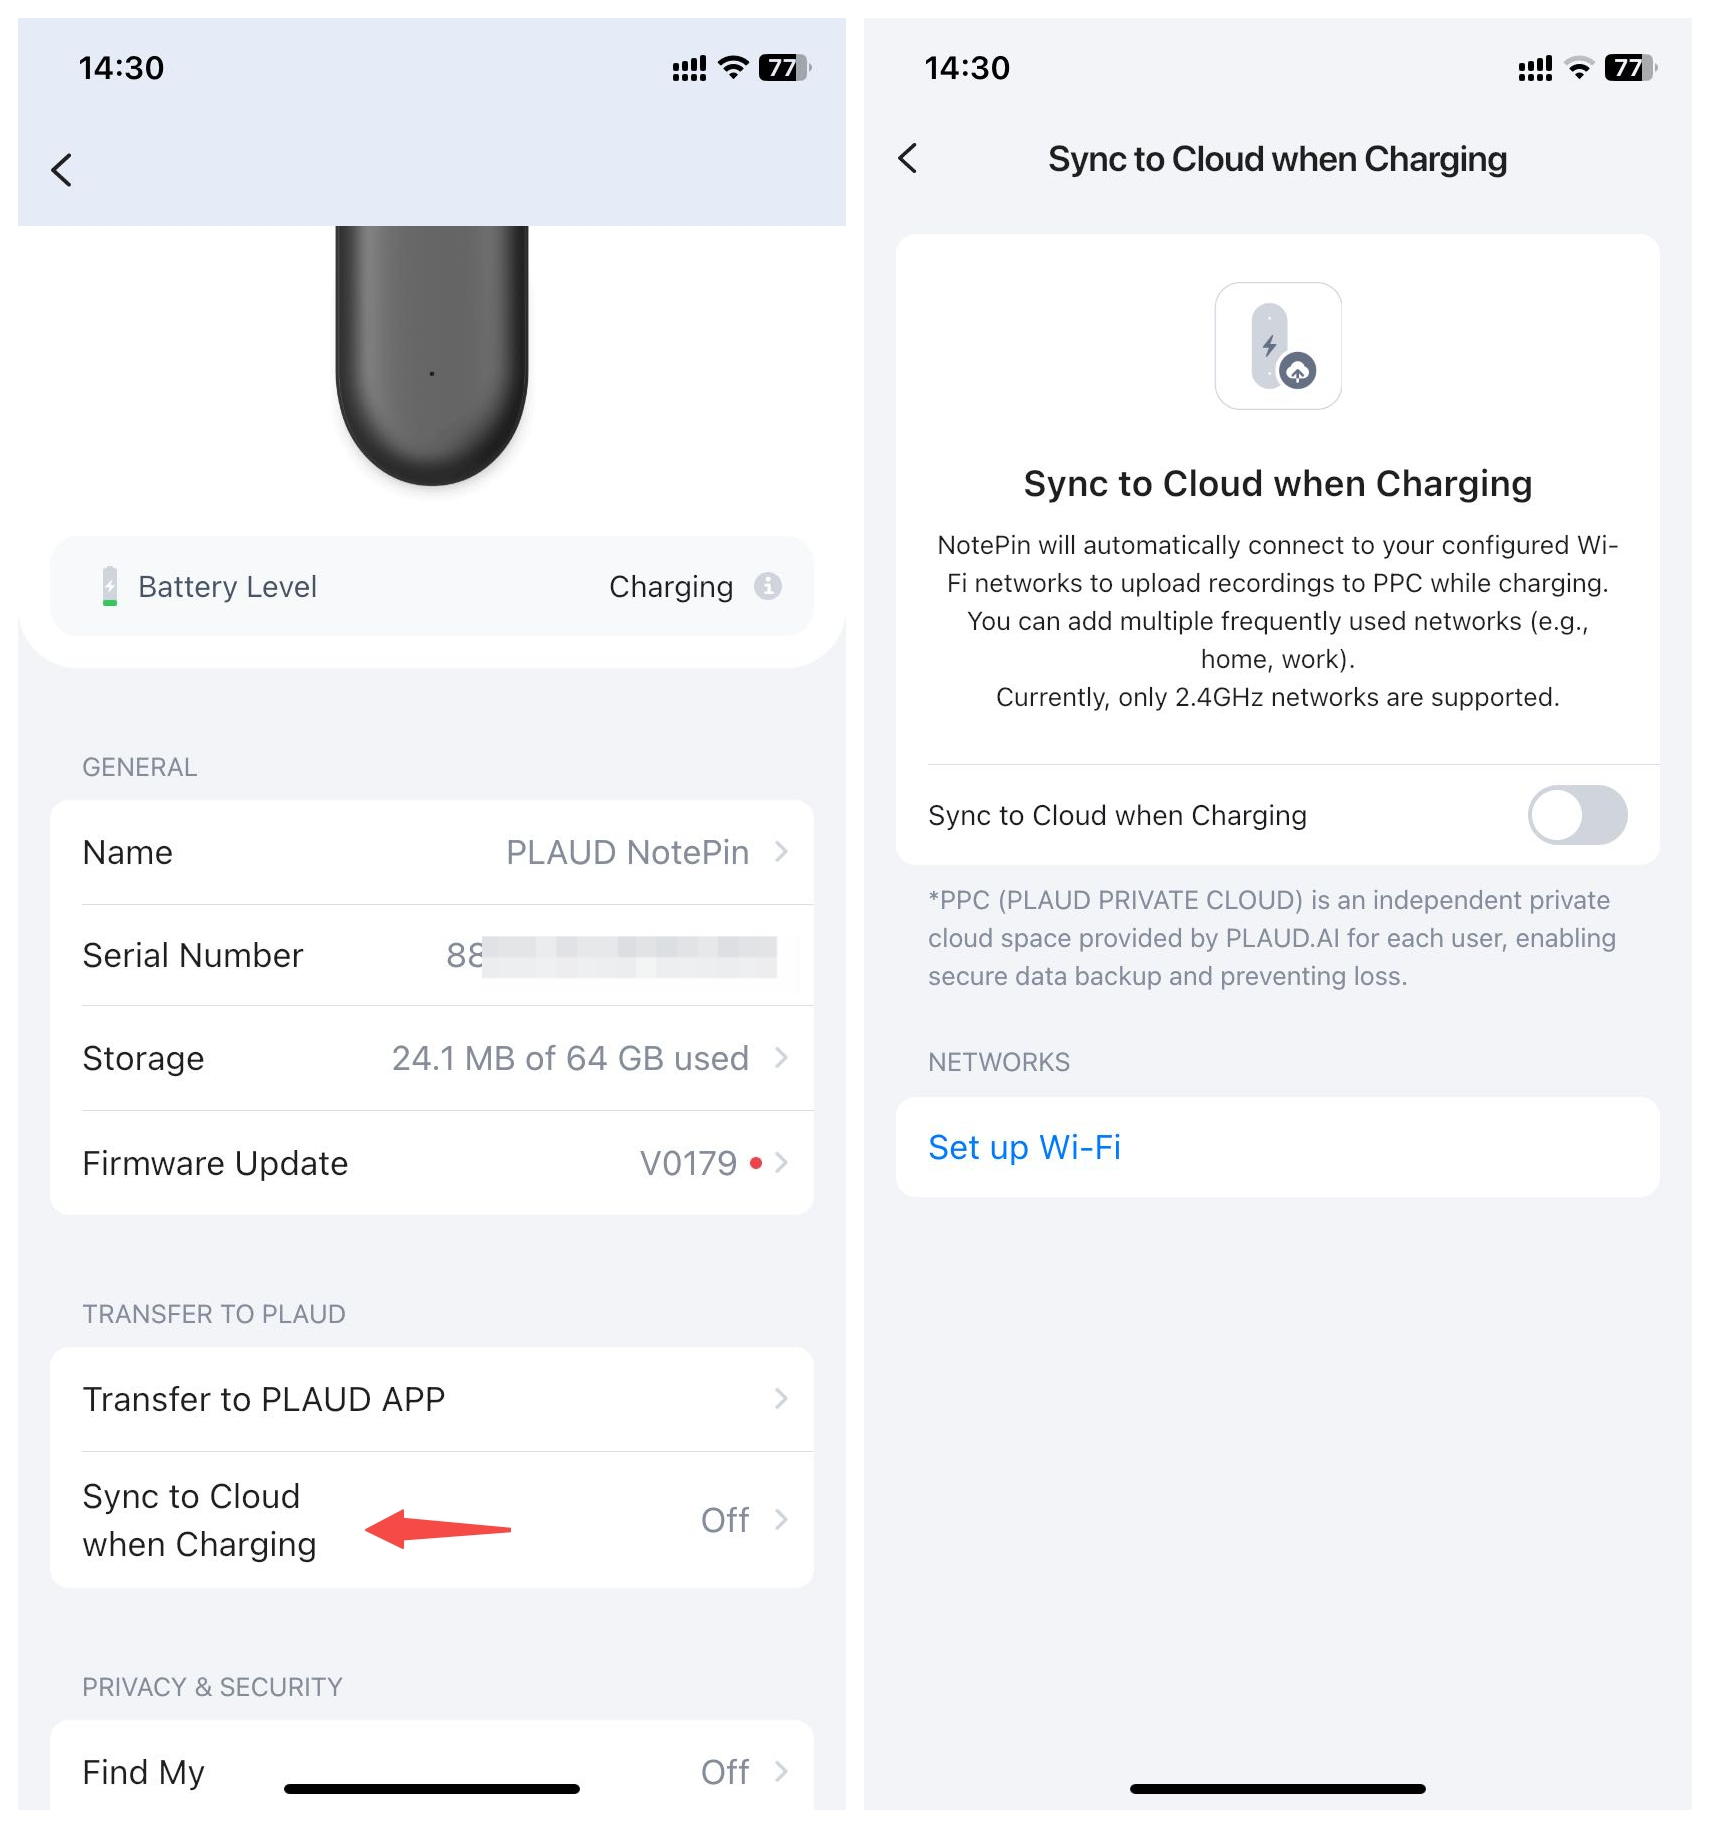Tap the battery info icon beside Charging
The image size is (1710, 1827).
[768, 586]
